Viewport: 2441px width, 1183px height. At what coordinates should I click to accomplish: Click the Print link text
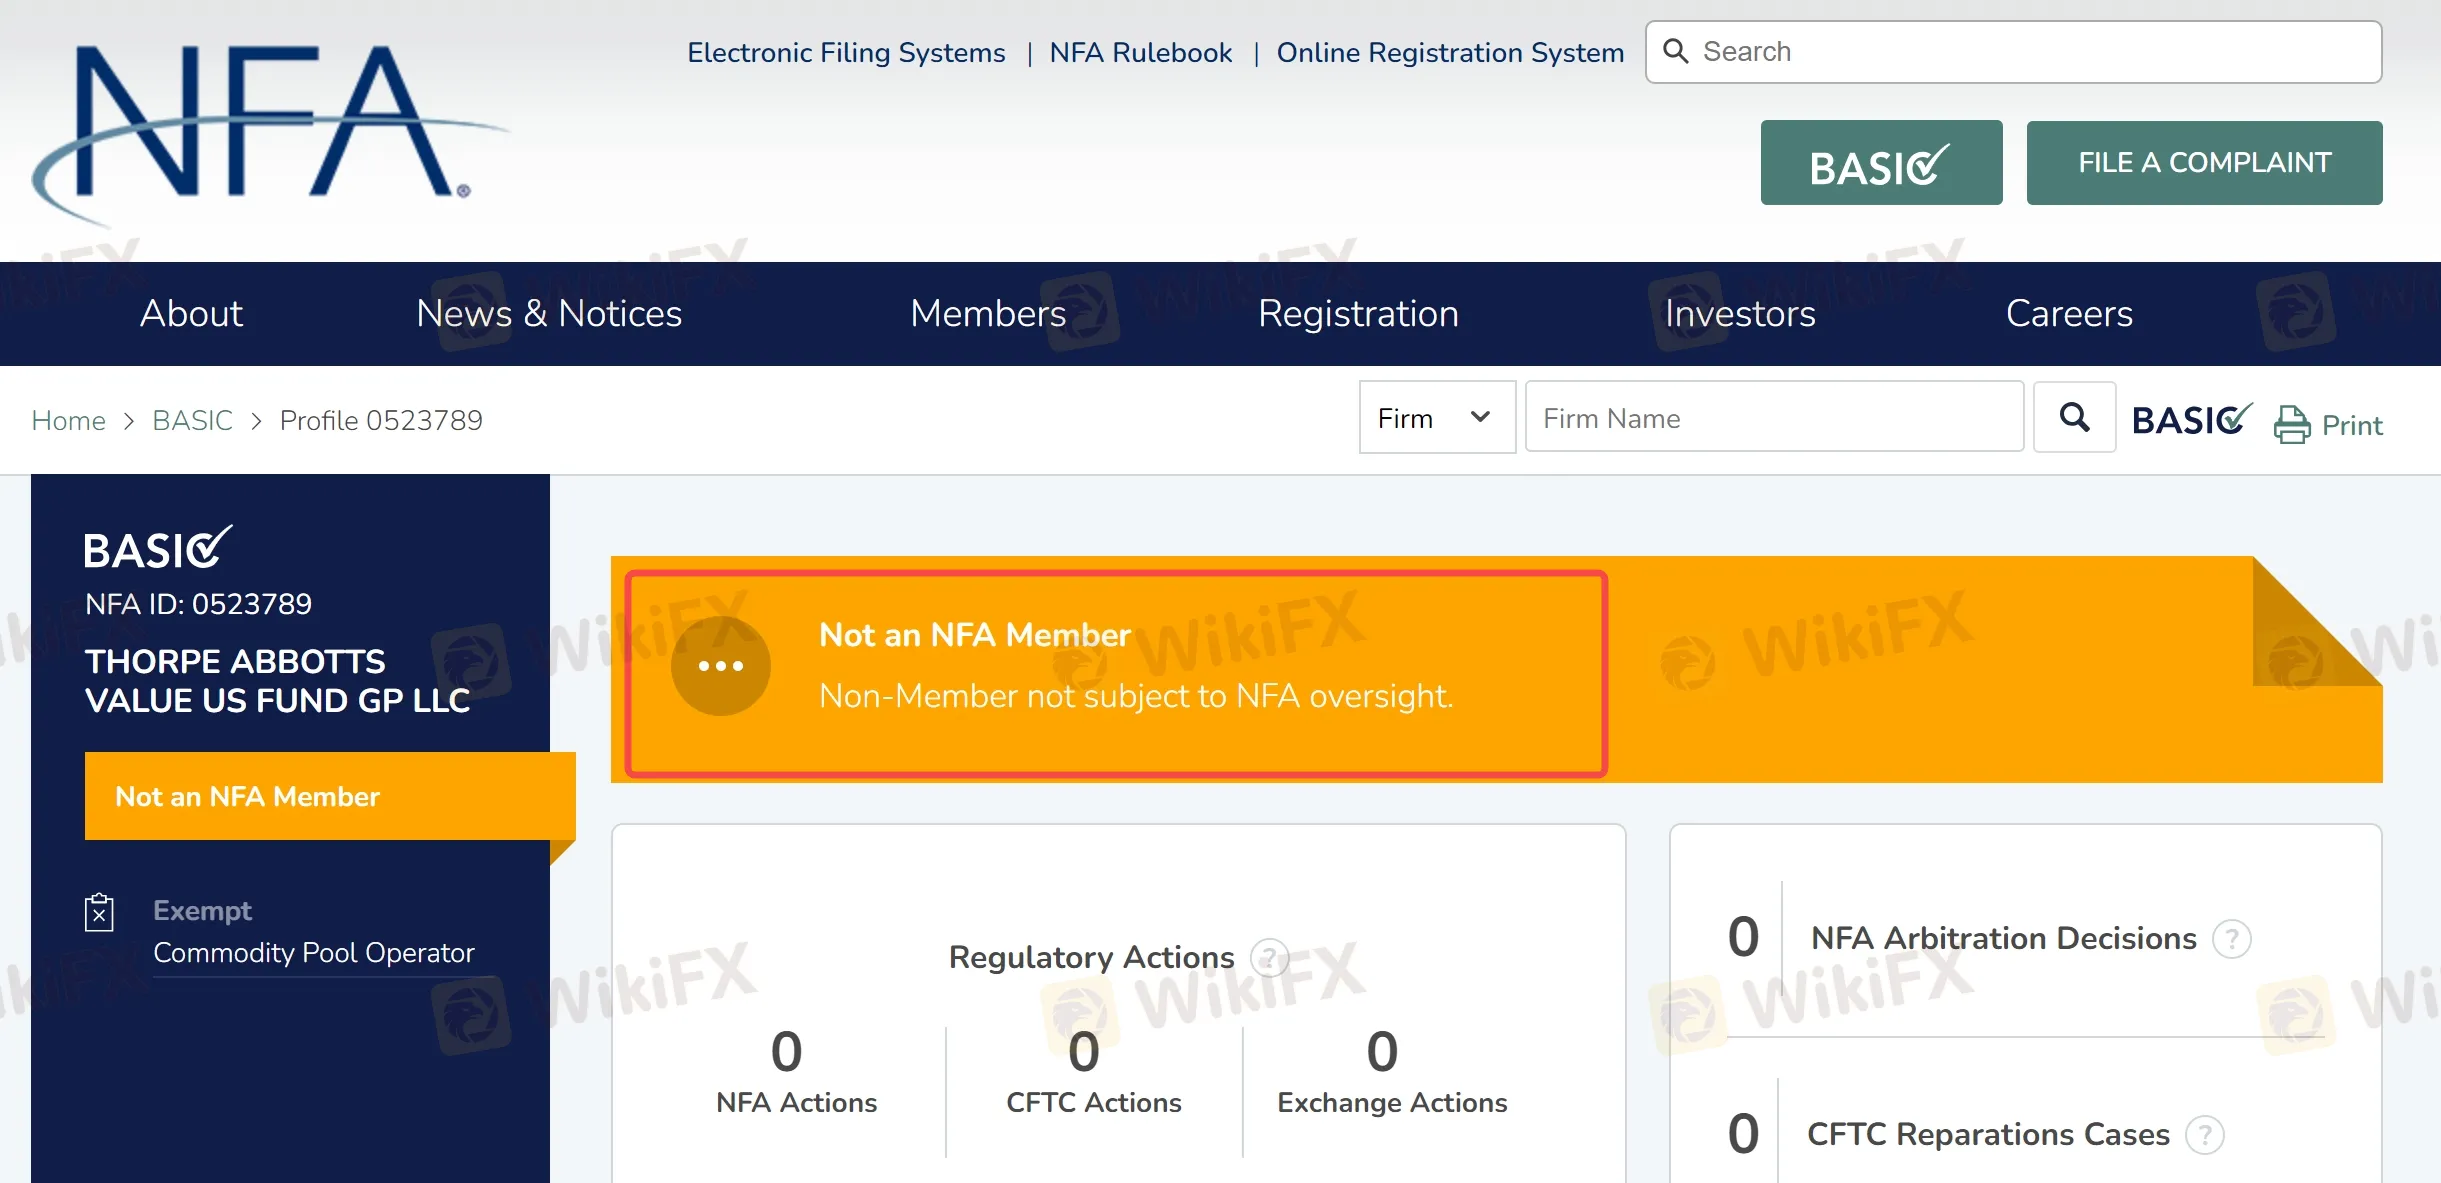[x=2352, y=426]
